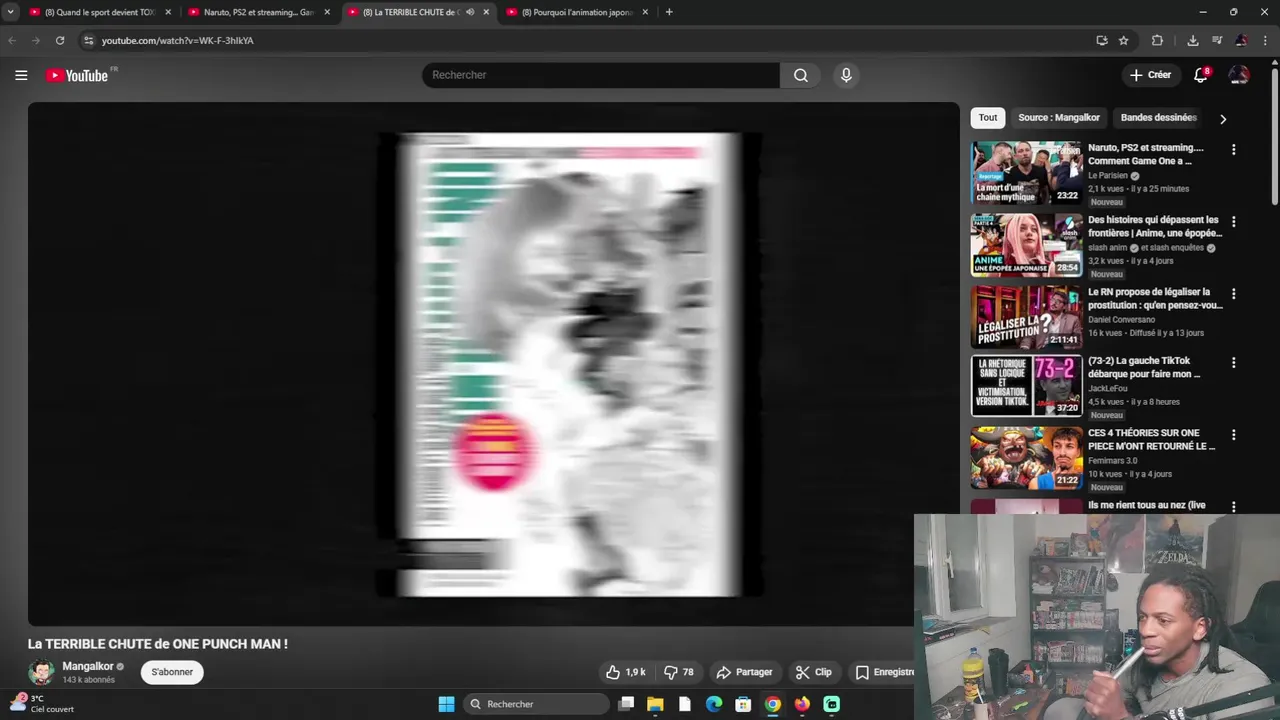Select the Bandes dessinées chip
1280x720 pixels.
point(1158,118)
